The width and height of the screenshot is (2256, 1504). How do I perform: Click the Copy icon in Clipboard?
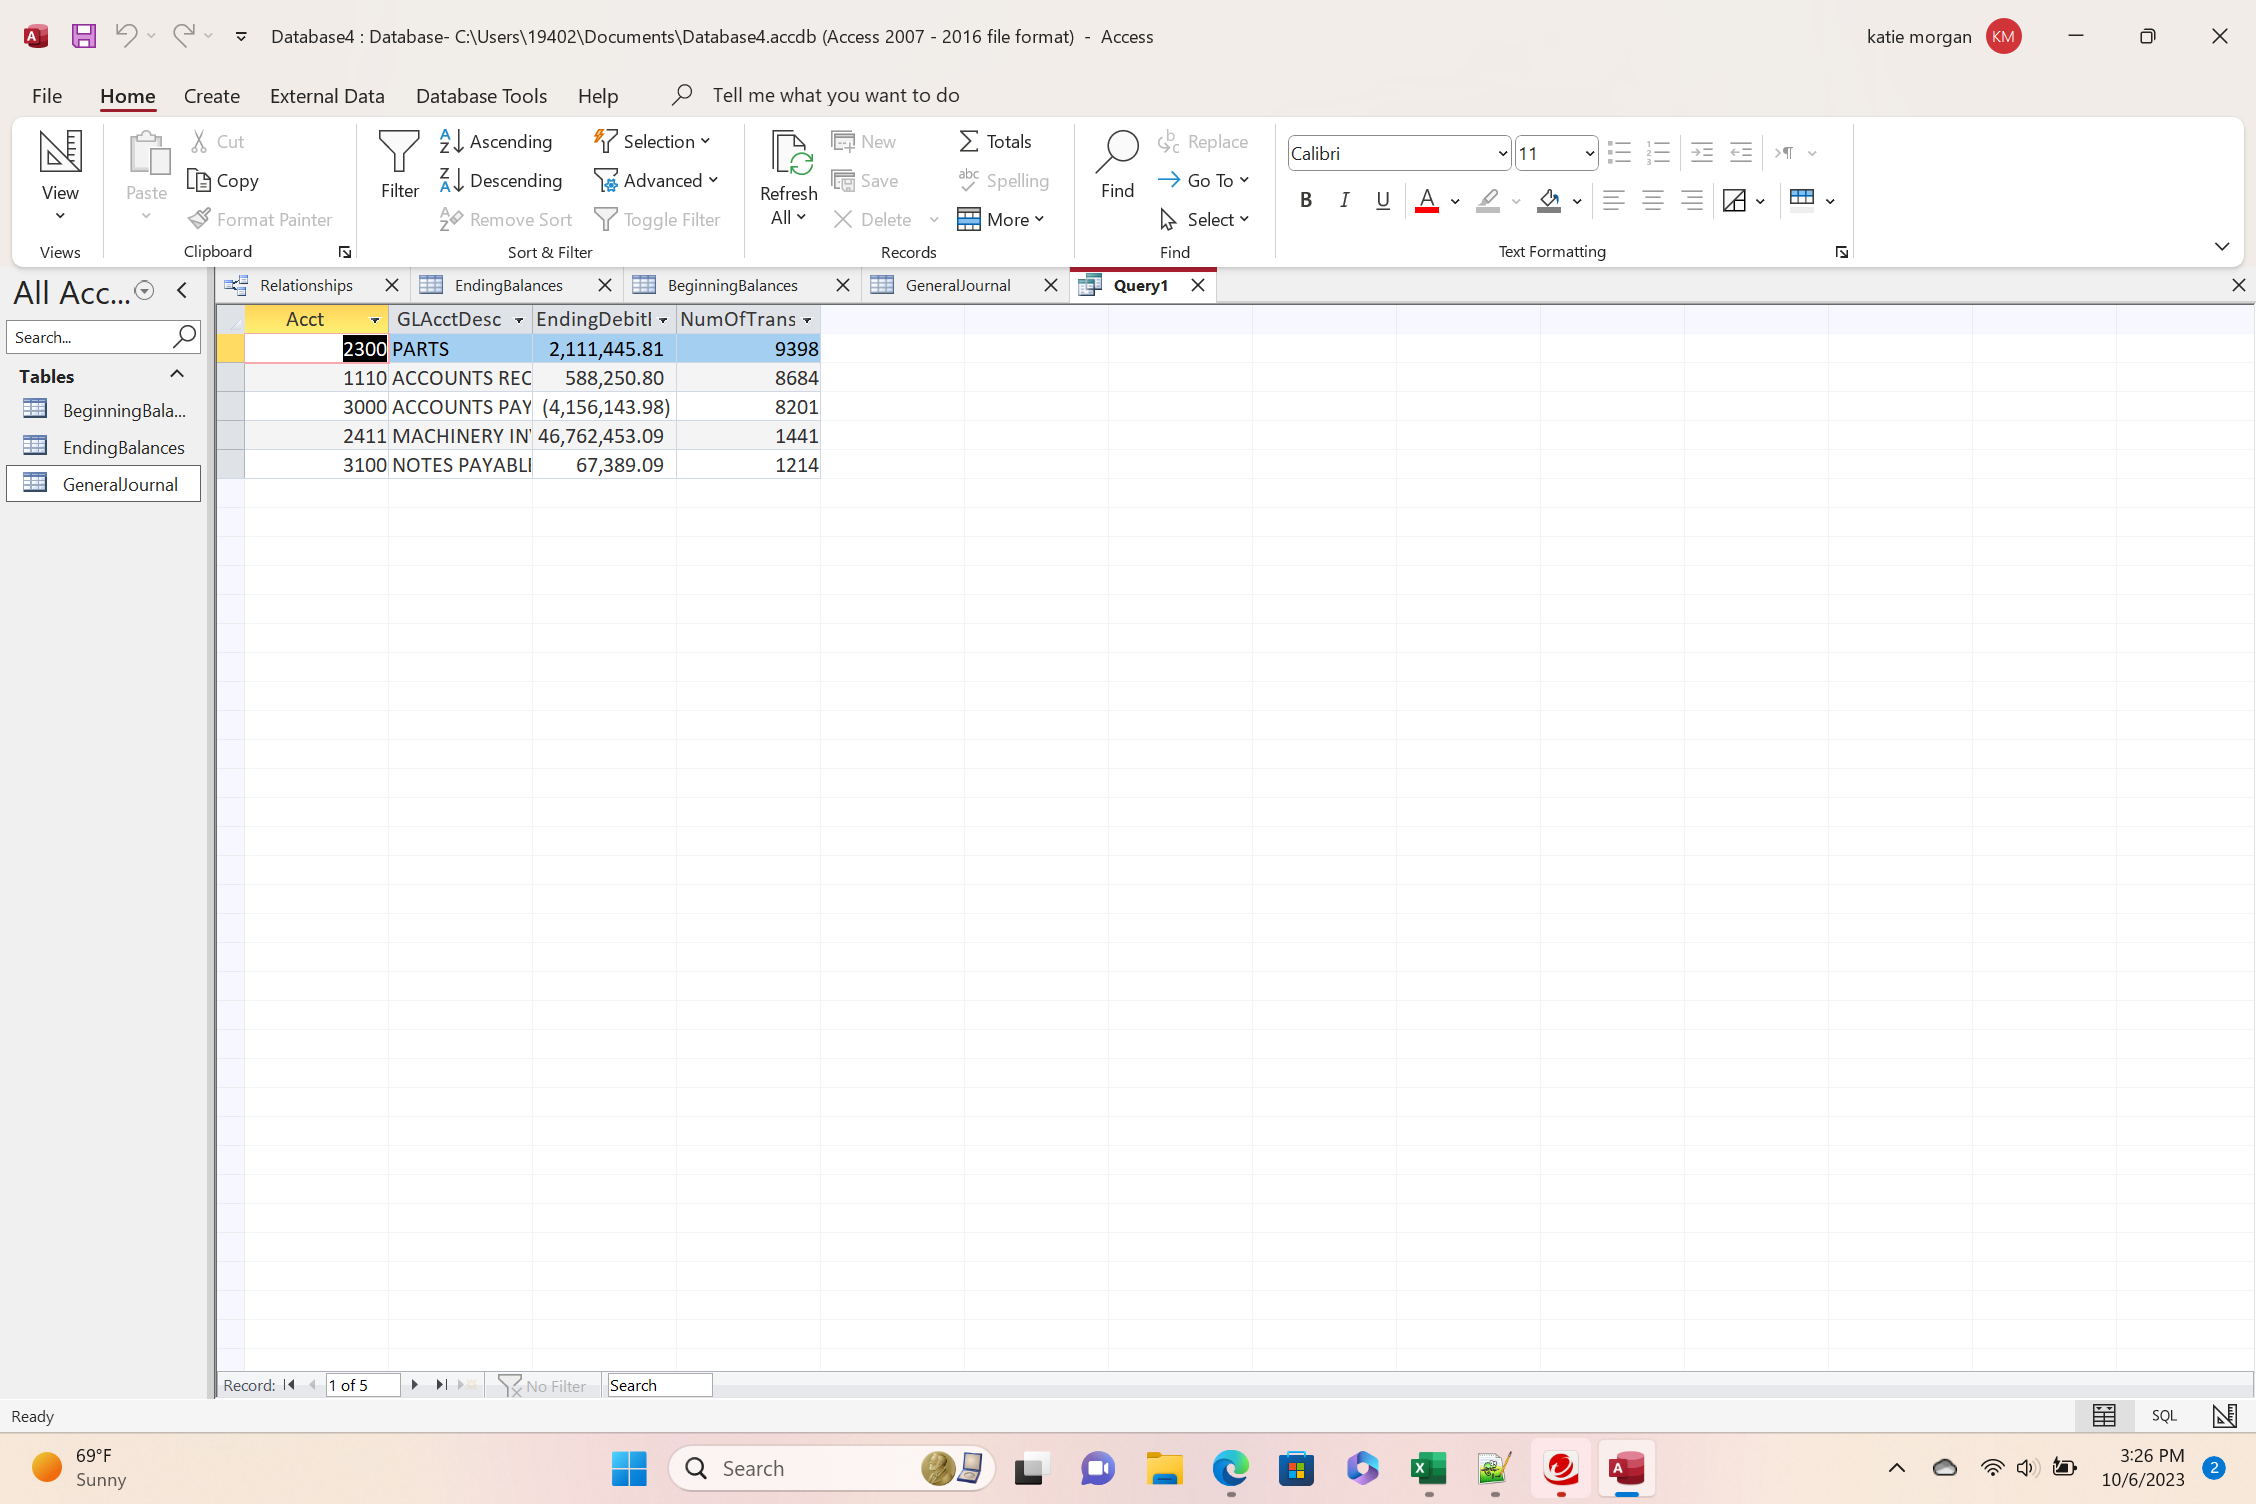(199, 180)
